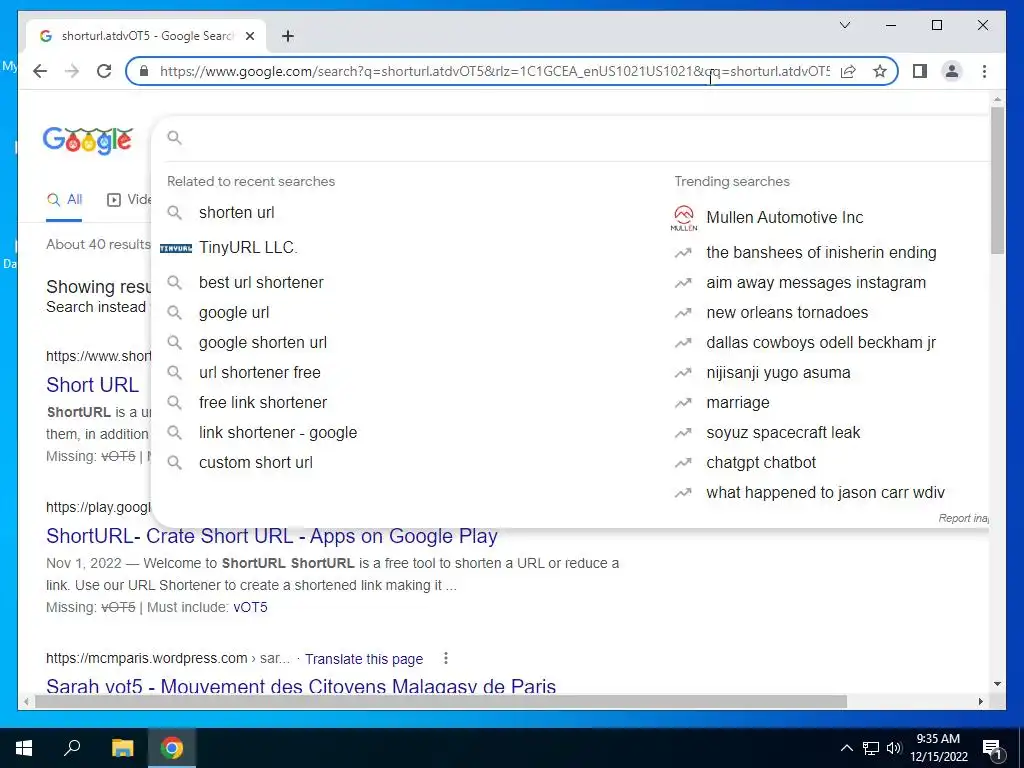The width and height of the screenshot is (1024, 768).
Task: Go back using the browser back arrow
Action: pyautogui.click(x=40, y=71)
